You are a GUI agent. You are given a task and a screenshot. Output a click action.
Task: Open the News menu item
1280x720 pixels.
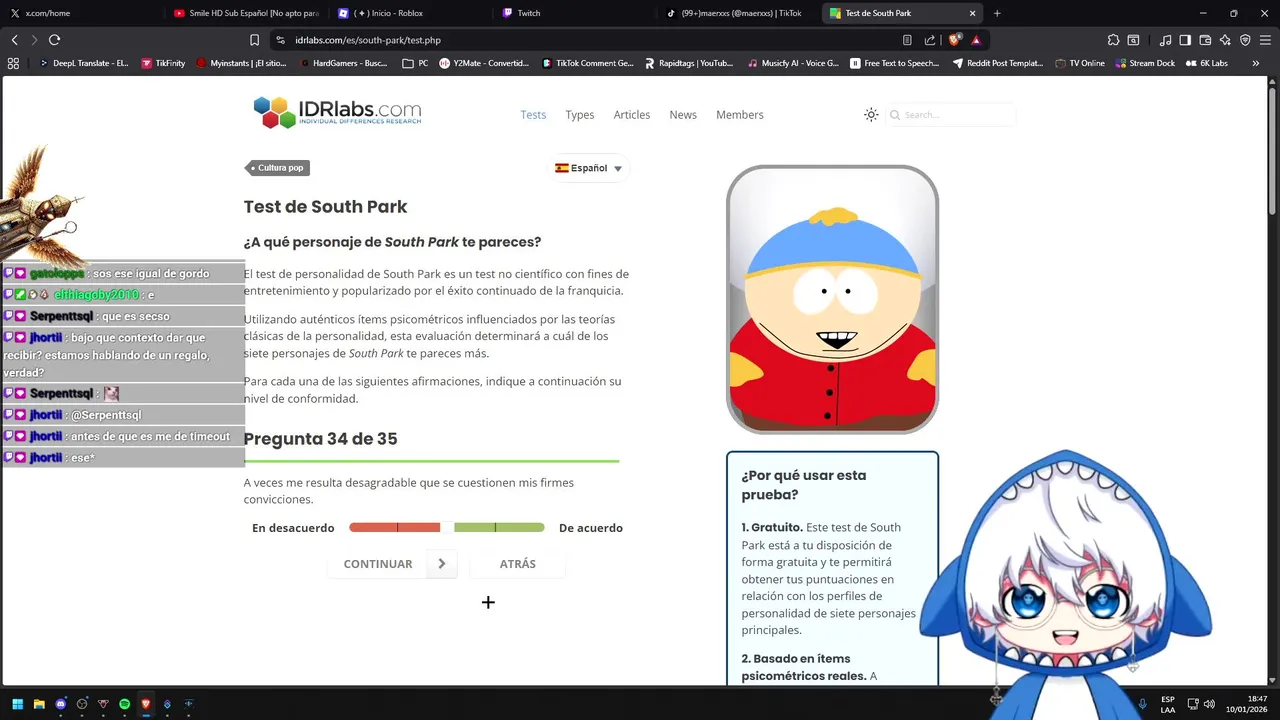point(683,115)
